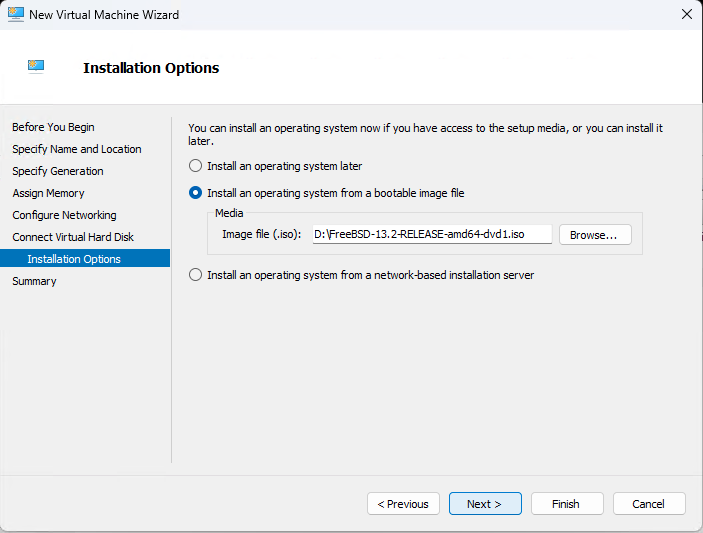
Task: Click the wizard icon in title bar
Action: click(x=16, y=14)
